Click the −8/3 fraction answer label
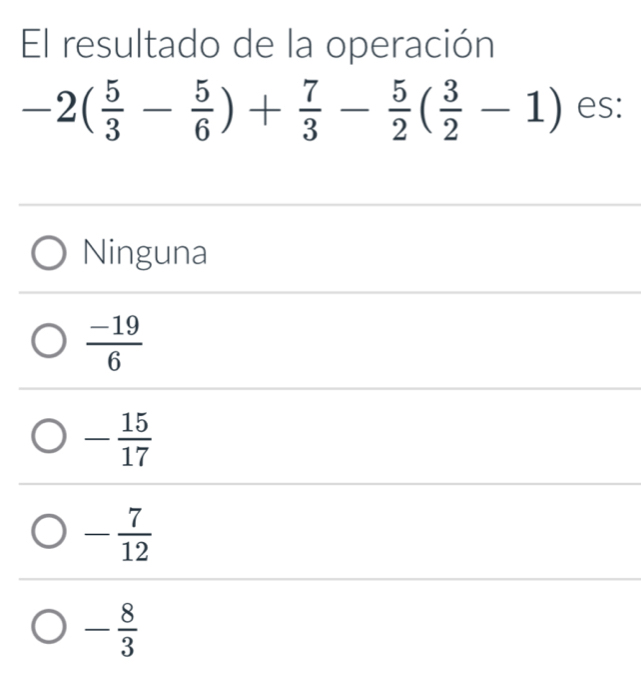The width and height of the screenshot is (641, 678). [111, 630]
